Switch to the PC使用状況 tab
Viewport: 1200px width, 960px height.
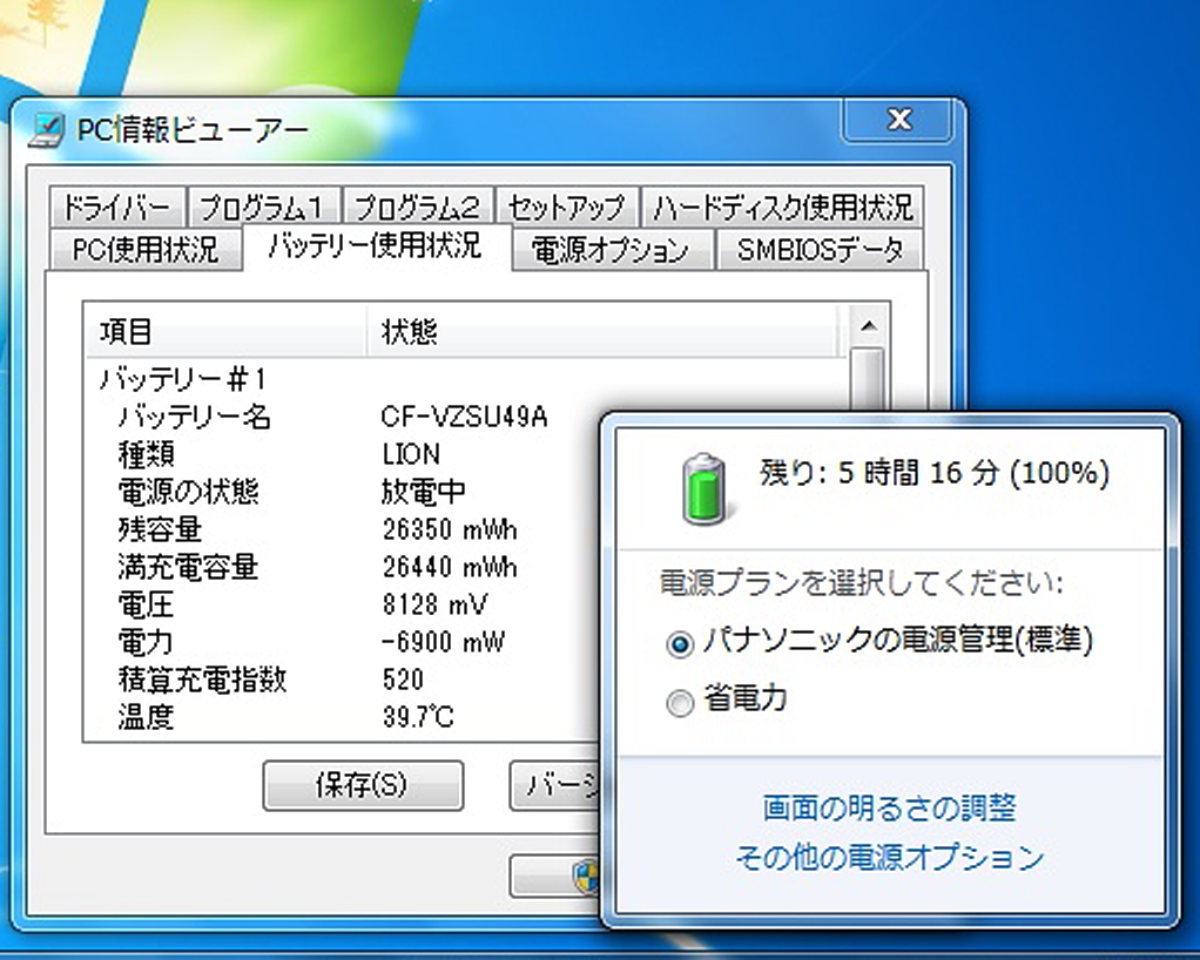point(145,248)
